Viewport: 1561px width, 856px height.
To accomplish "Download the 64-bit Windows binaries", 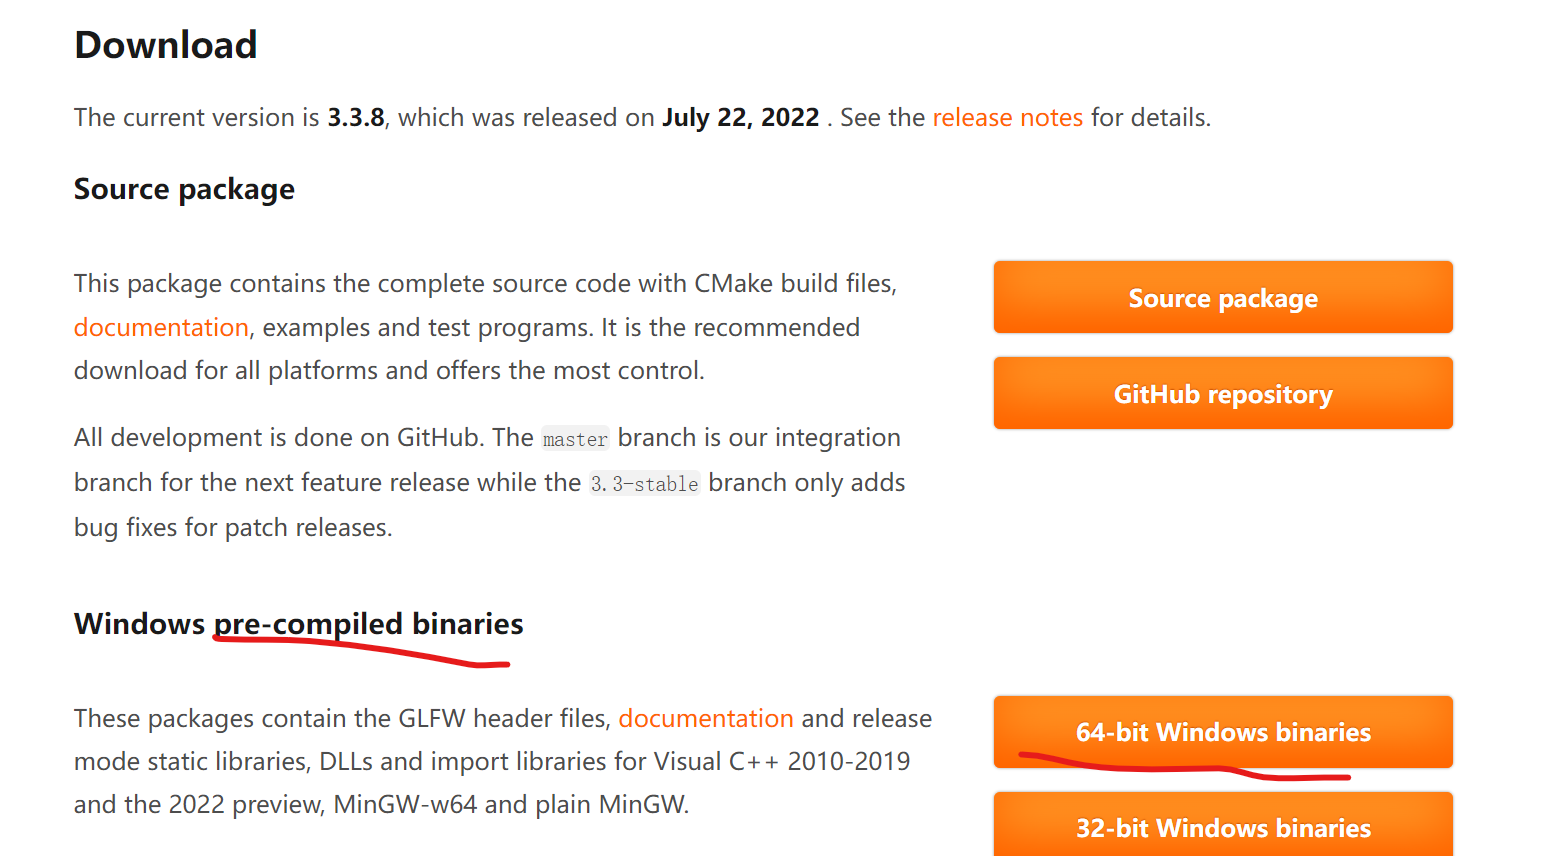I will [x=1222, y=732].
